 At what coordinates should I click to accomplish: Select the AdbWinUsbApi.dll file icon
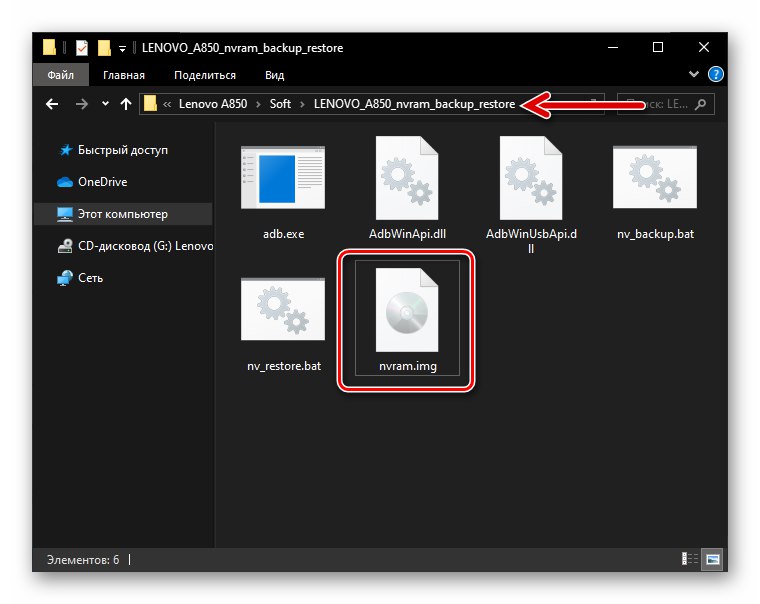coord(531,178)
